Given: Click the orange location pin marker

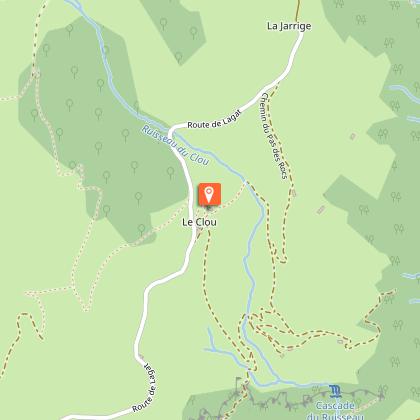Looking at the screenshot, I should (209, 194).
